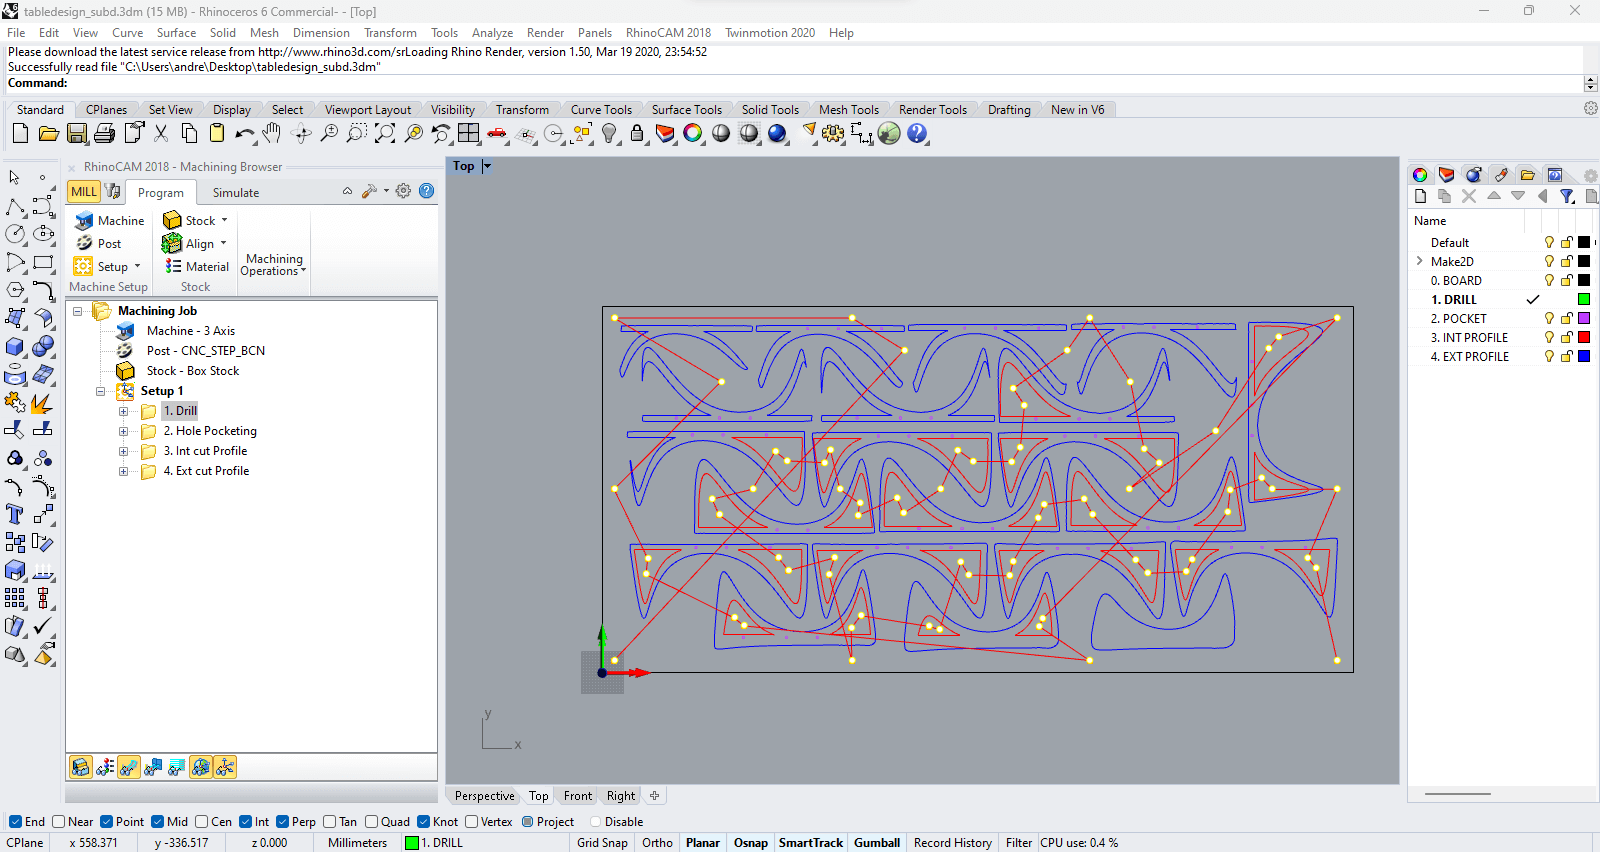Toggle the Near osnap checkbox
Image resolution: width=1600 pixels, height=852 pixels.
59,822
